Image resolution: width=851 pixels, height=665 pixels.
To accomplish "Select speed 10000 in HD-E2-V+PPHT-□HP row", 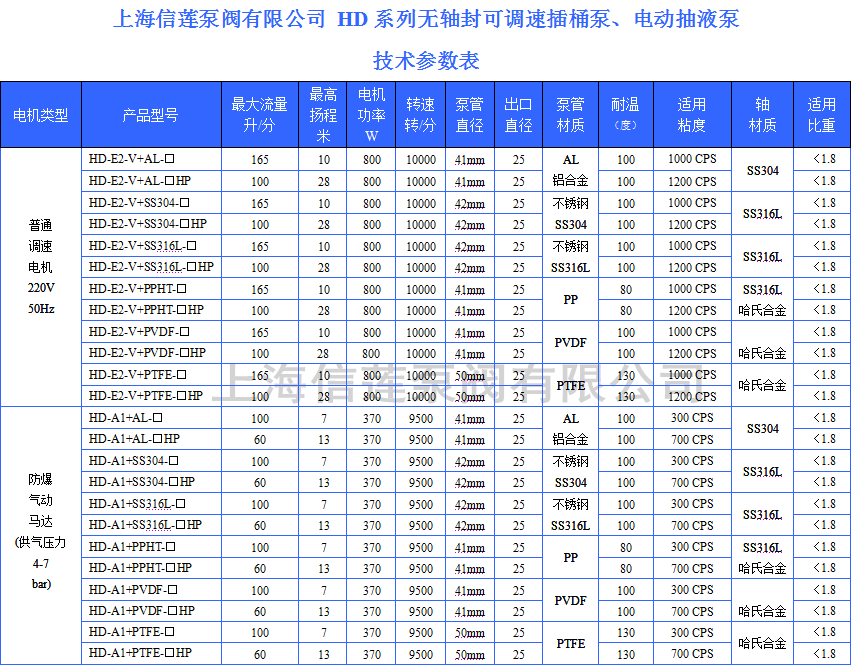I will pyautogui.click(x=421, y=311).
